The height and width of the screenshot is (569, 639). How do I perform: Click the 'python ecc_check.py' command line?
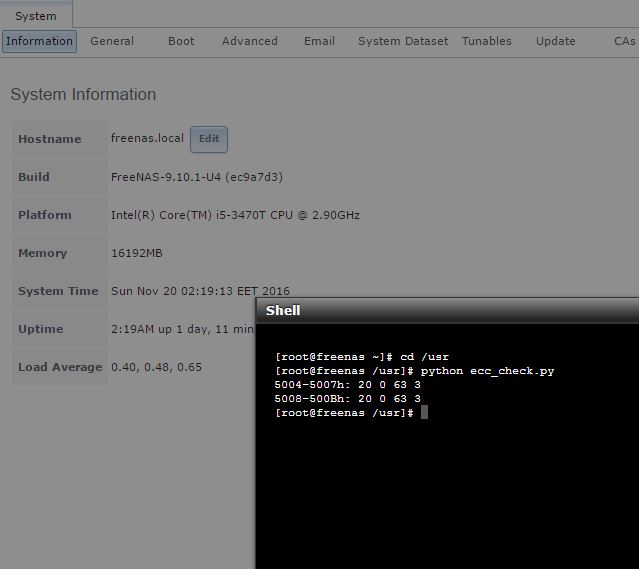coord(415,371)
